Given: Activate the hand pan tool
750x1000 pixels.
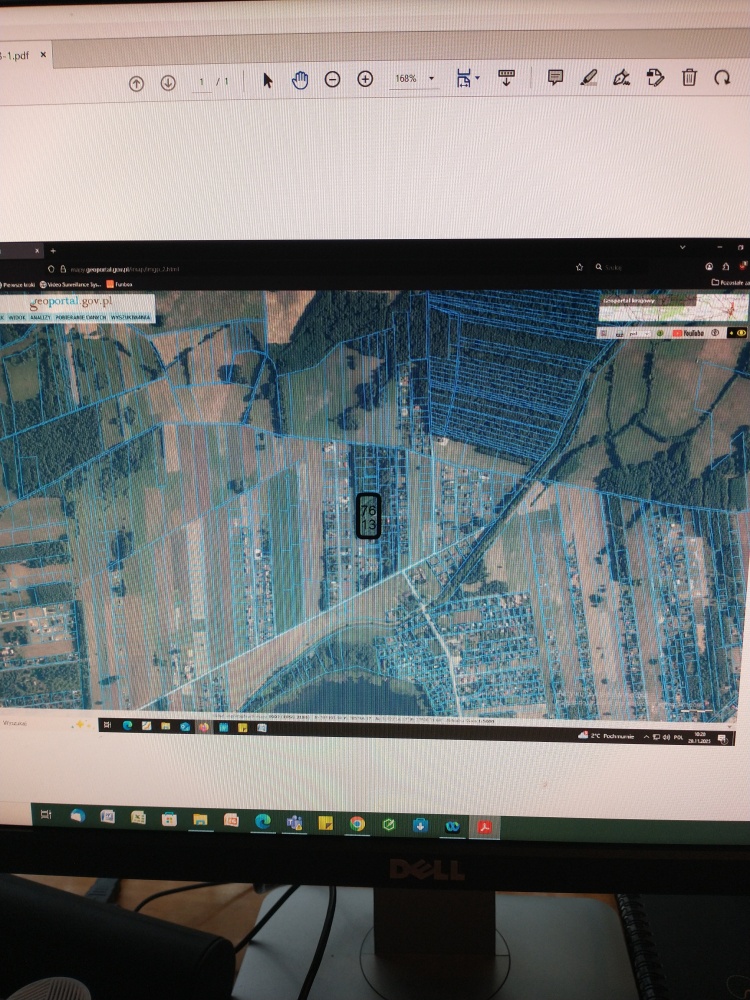Looking at the screenshot, I should 299,80.
